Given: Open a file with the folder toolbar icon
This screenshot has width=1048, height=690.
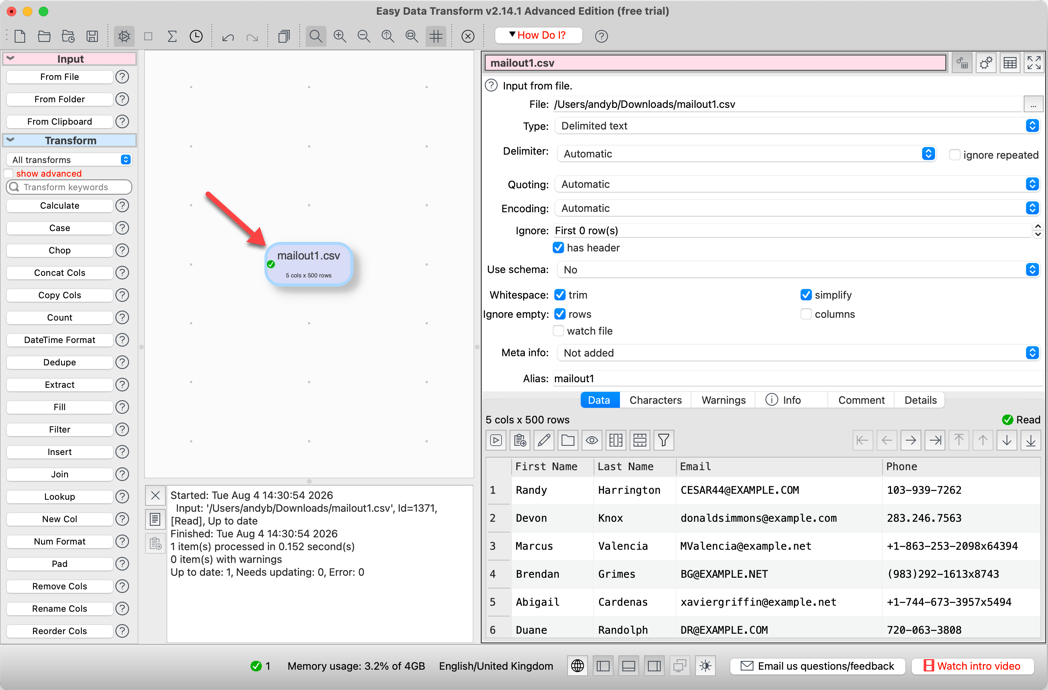Looking at the screenshot, I should pyautogui.click(x=44, y=36).
